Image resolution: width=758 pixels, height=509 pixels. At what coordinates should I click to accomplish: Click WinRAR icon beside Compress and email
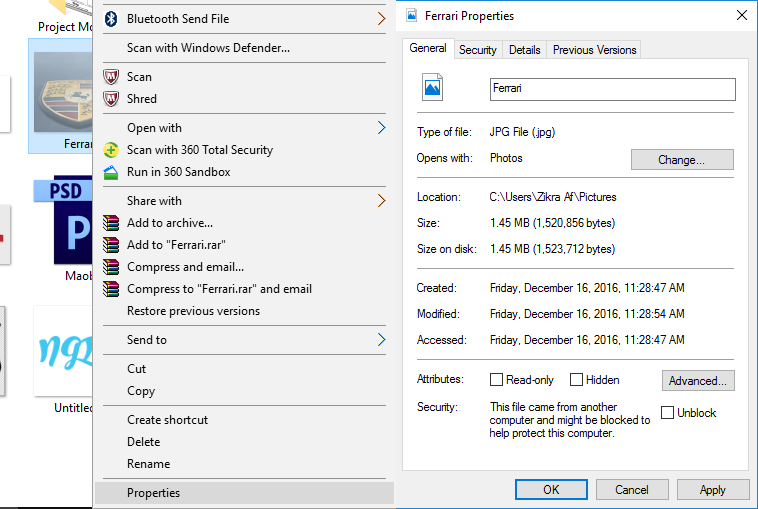tap(111, 267)
